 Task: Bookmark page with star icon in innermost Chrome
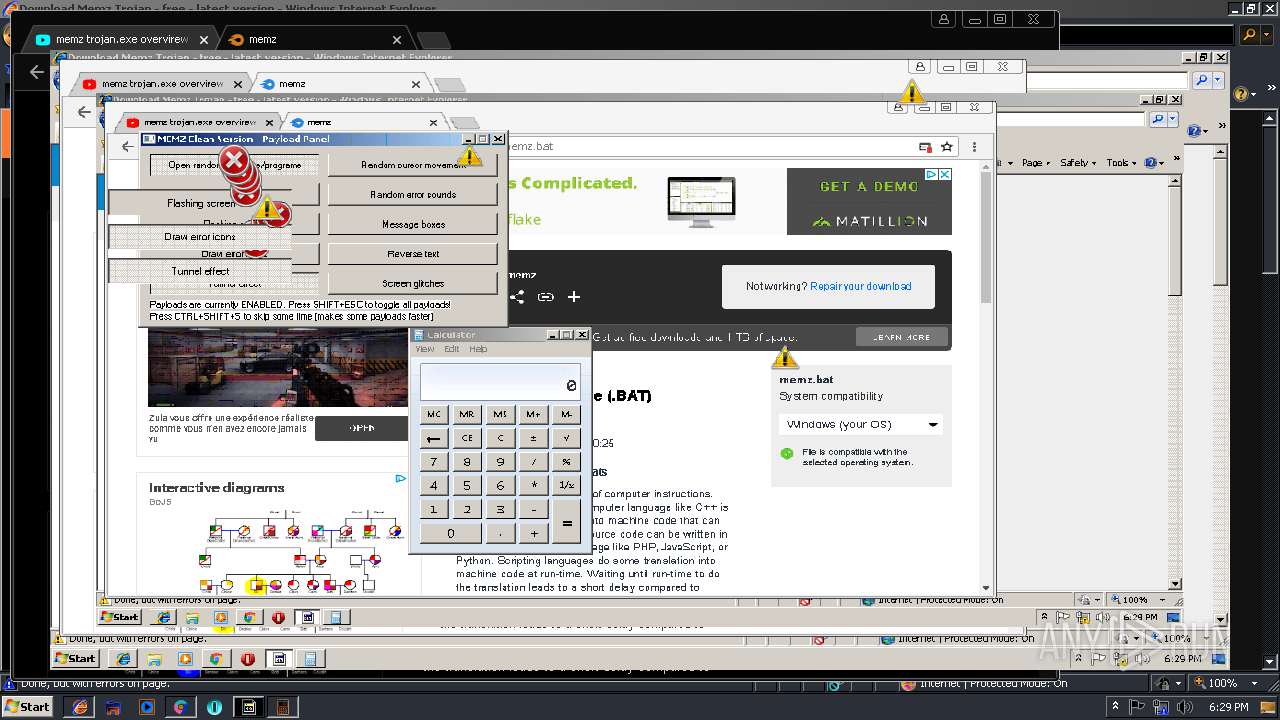(x=946, y=147)
